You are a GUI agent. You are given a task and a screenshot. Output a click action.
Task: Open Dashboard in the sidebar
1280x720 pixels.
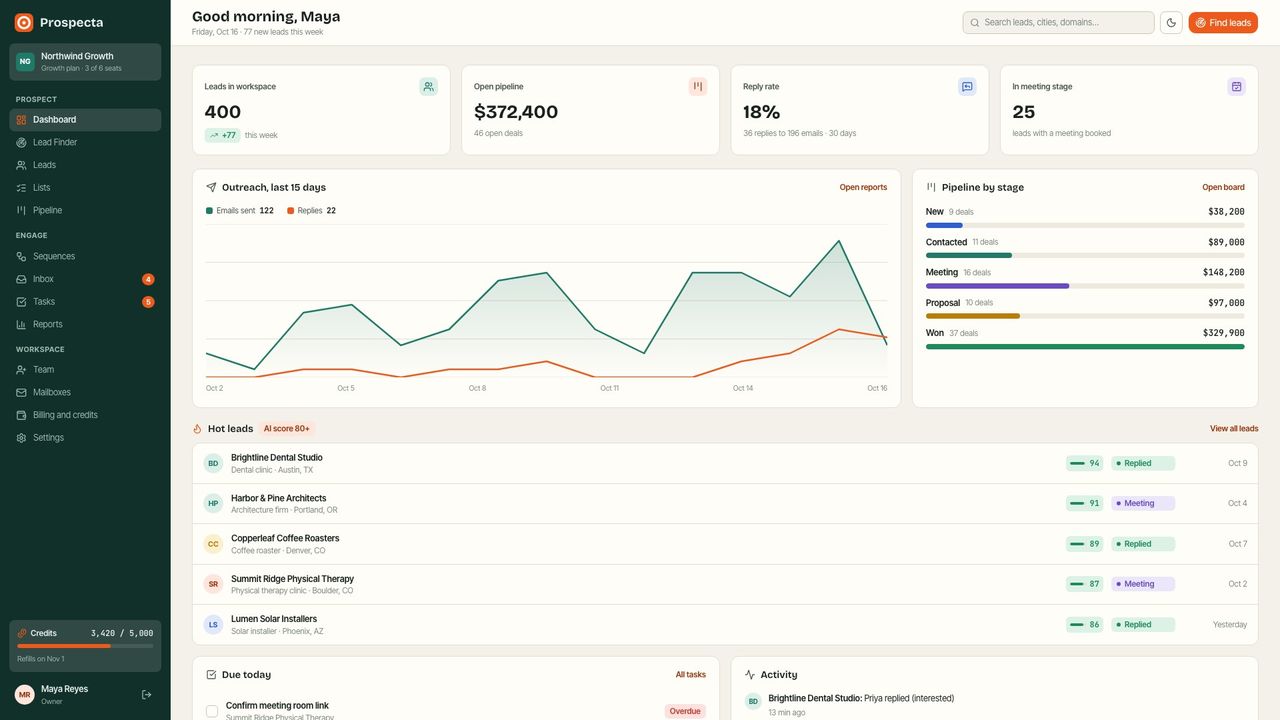pyautogui.click(x=85, y=120)
